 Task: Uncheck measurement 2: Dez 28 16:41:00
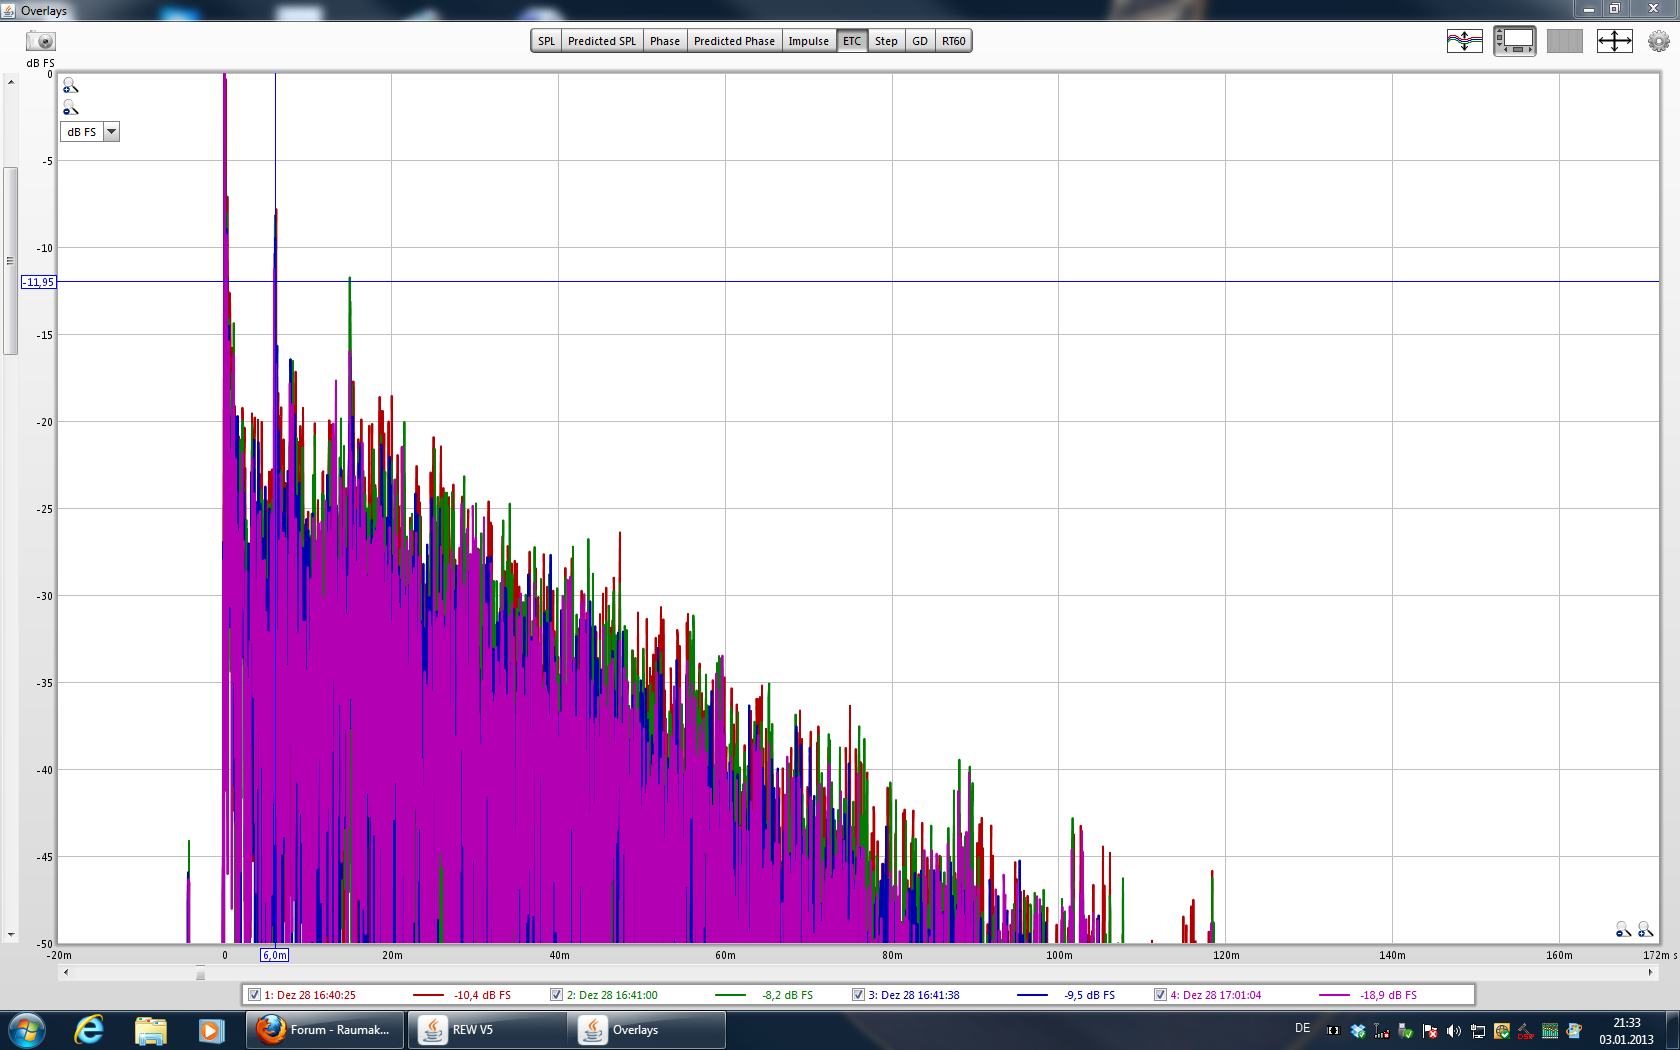556,995
